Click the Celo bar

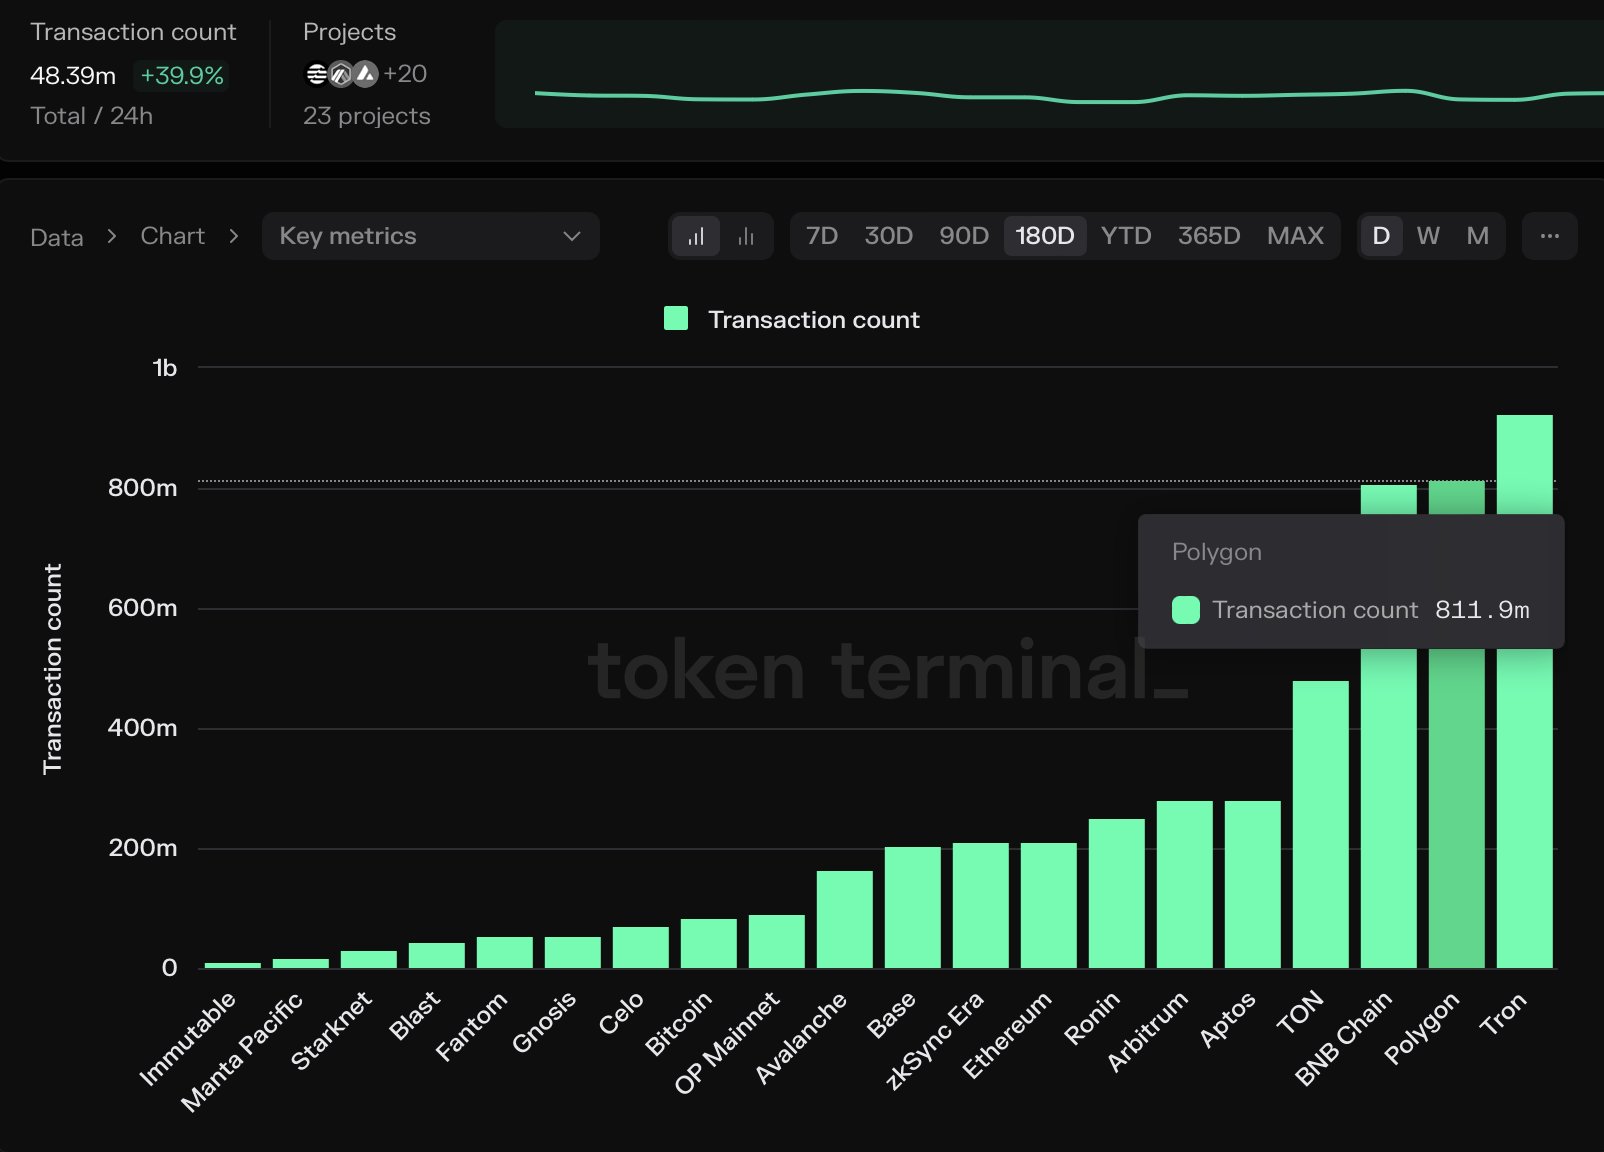pos(641,947)
